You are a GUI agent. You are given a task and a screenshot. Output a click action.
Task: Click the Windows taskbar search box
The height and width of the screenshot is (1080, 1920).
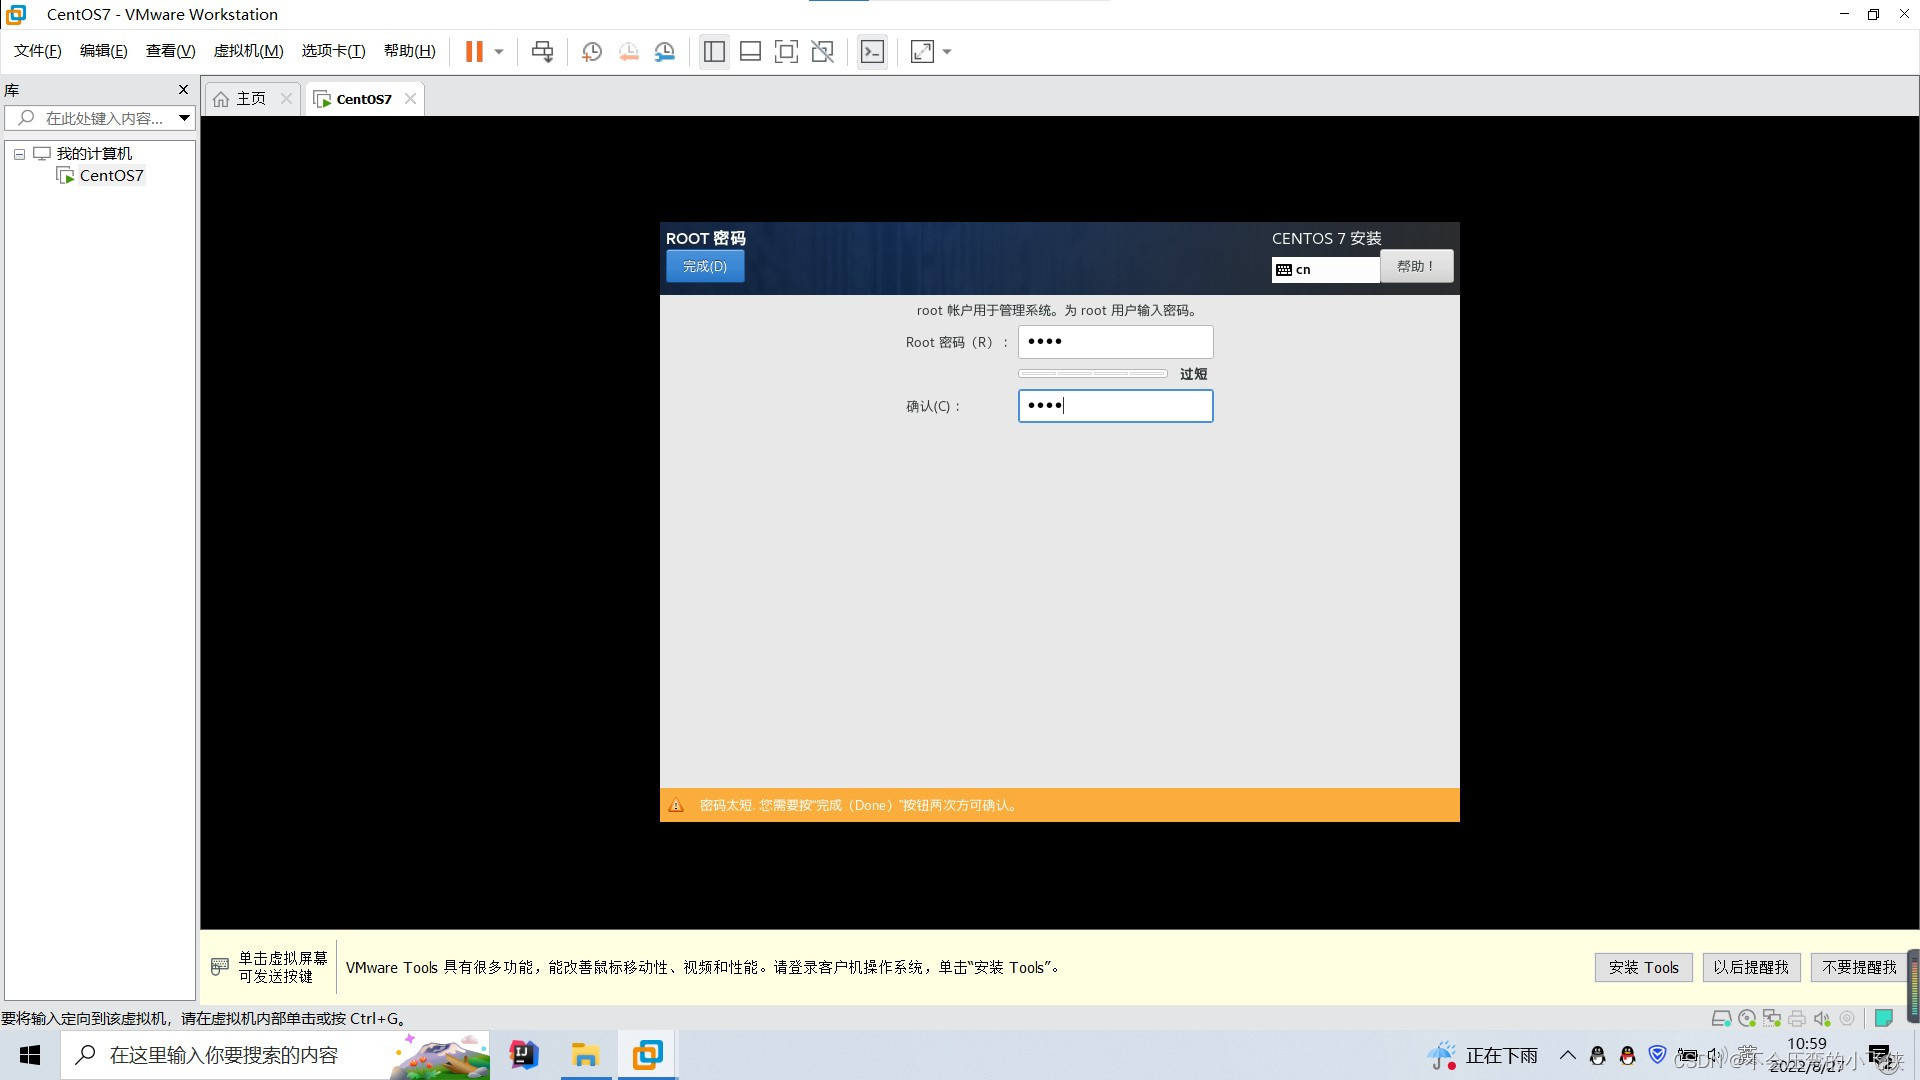point(275,1055)
